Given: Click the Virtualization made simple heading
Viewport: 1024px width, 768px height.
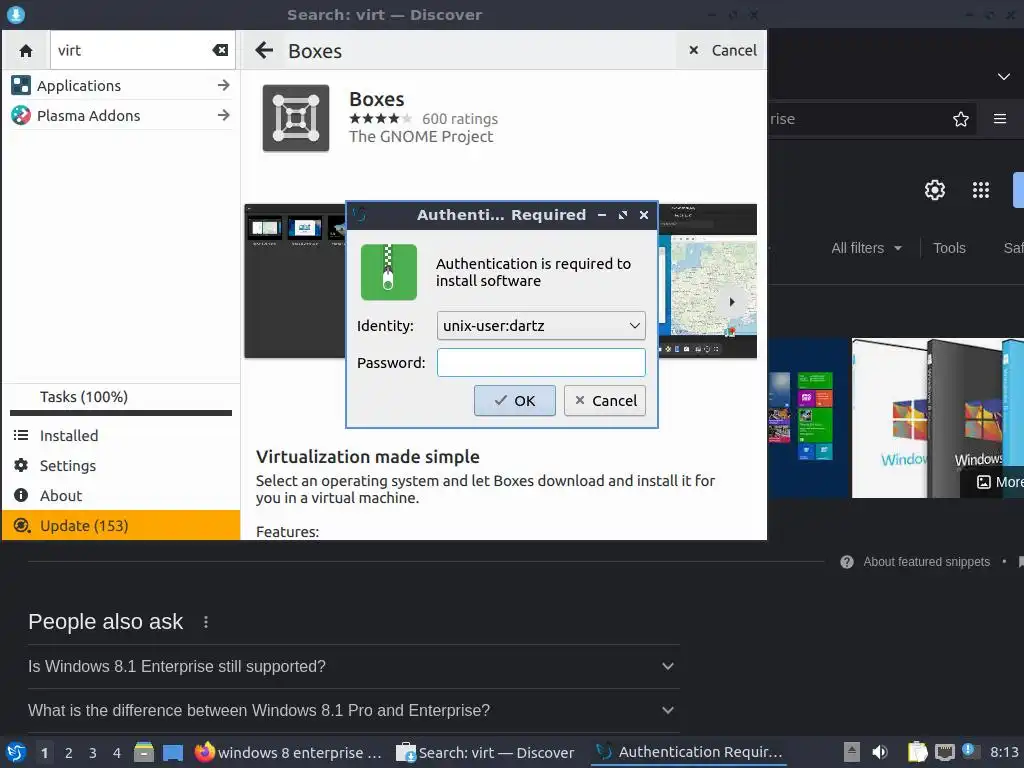Looking at the screenshot, I should [368, 456].
